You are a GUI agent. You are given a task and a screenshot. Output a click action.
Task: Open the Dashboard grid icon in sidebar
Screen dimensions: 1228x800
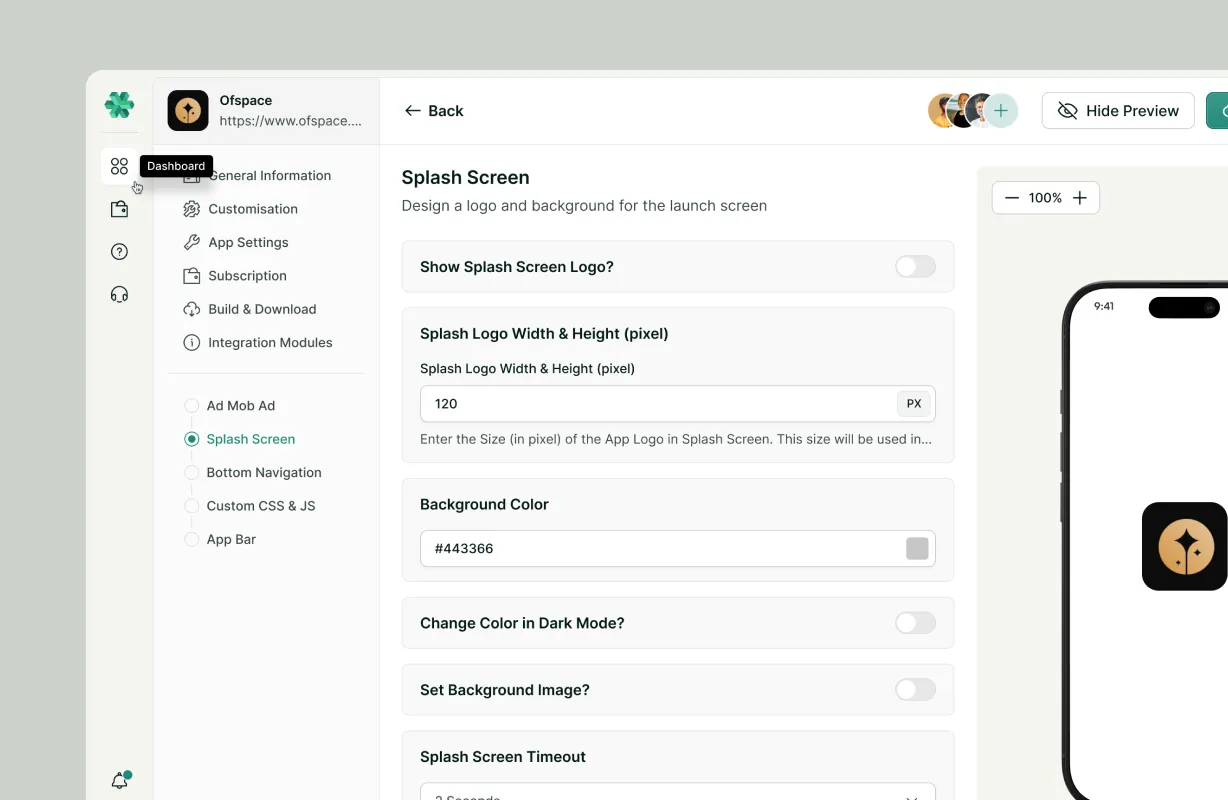119,166
